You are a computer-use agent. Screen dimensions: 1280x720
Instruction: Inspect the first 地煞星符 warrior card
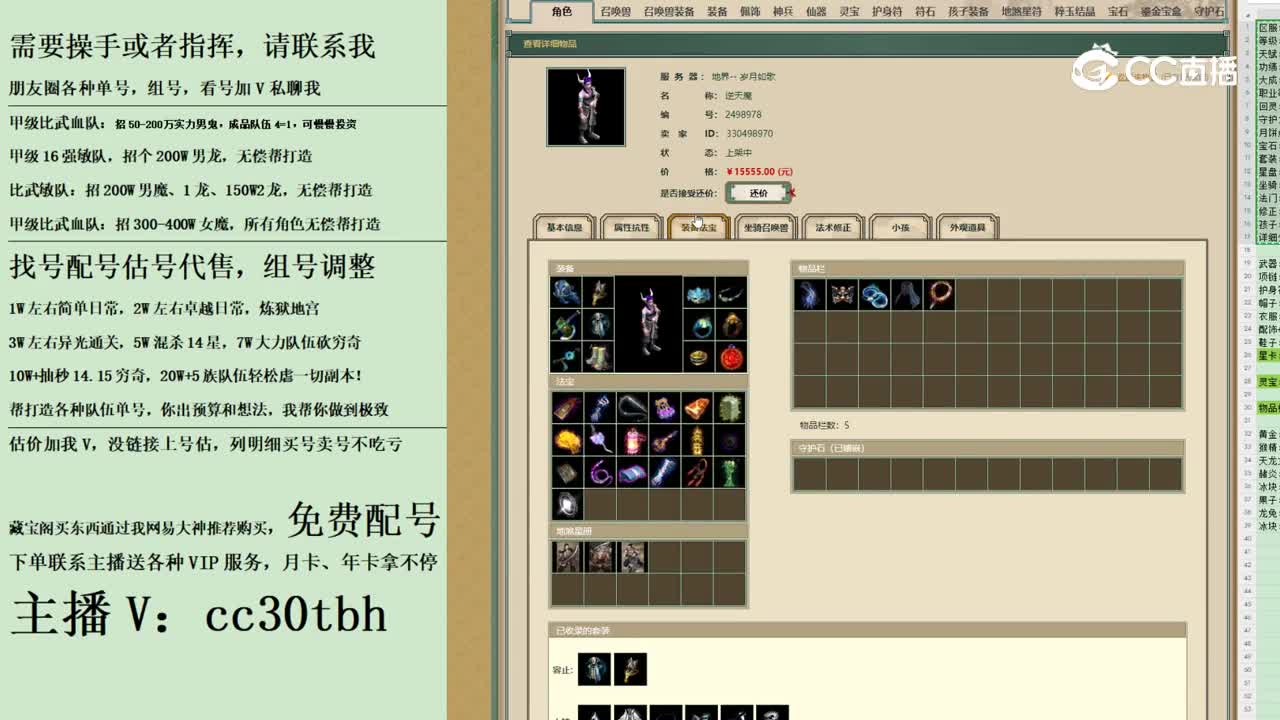(x=567, y=557)
